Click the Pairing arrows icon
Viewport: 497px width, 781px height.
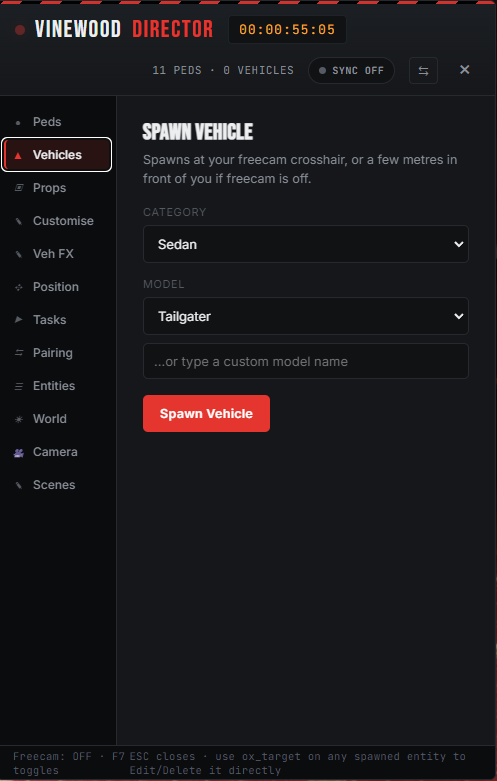19,353
